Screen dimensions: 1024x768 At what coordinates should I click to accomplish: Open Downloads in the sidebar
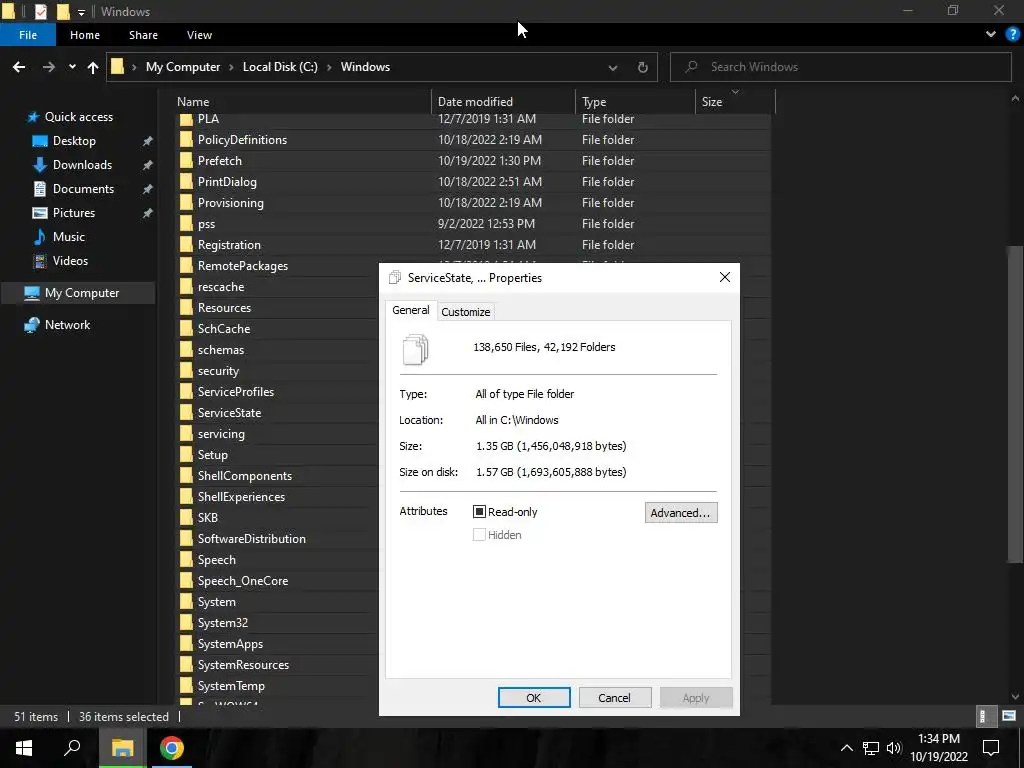point(82,165)
